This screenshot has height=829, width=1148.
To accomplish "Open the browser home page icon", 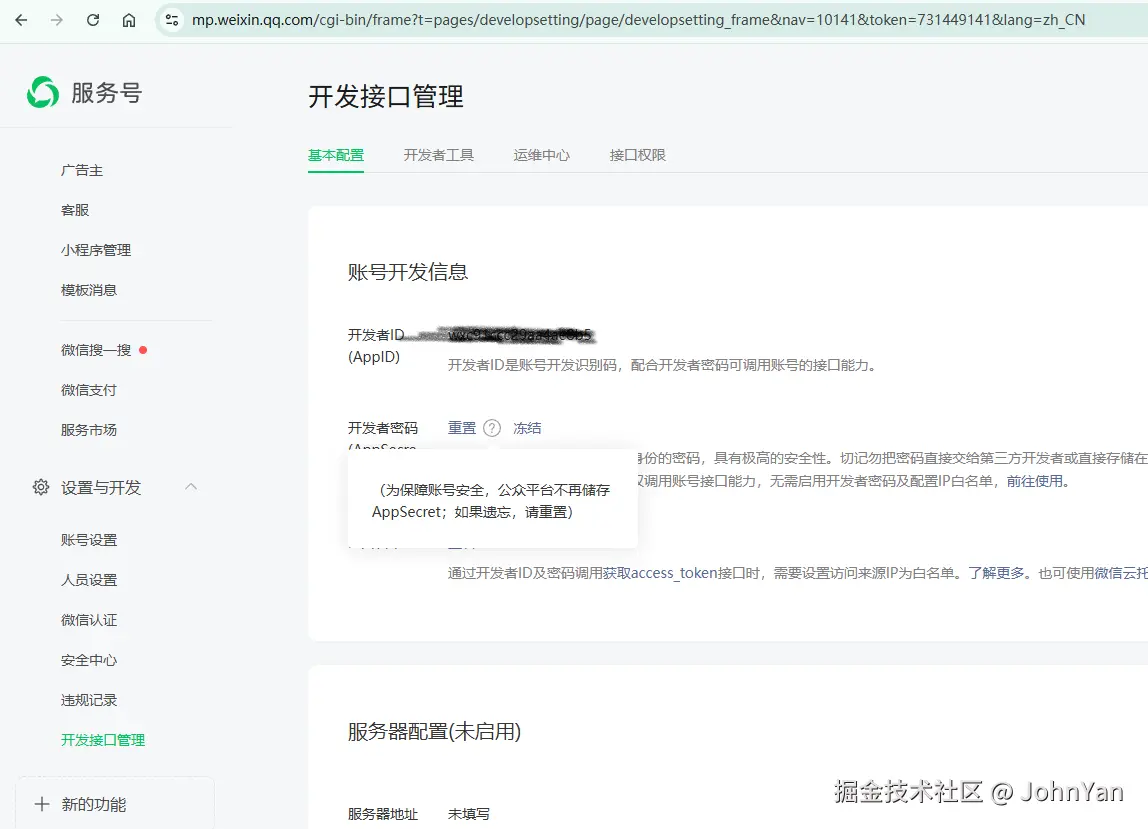I will (129, 20).
